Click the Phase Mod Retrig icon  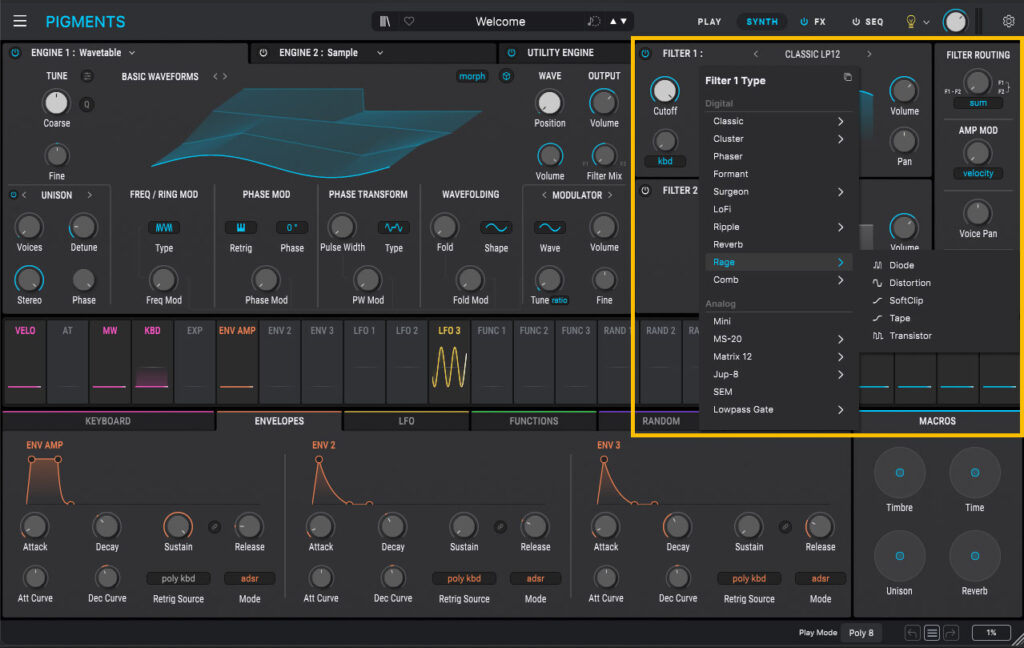(240, 227)
